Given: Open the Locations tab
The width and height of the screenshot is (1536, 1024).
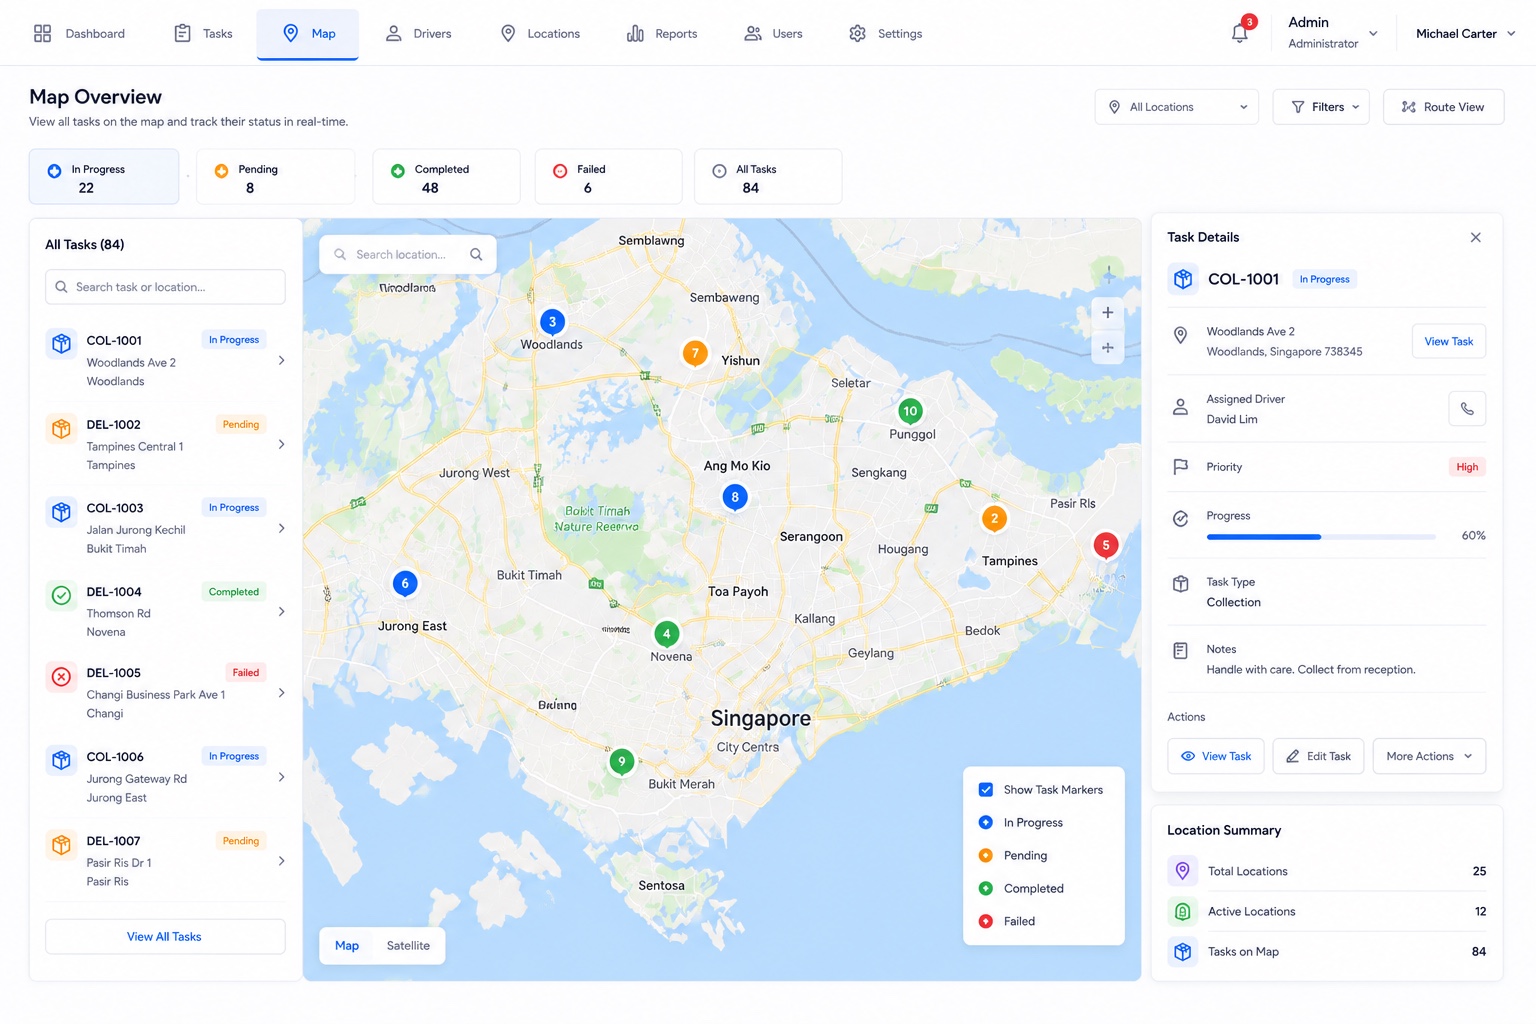Looking at the screenshot, I should point(540,34).
